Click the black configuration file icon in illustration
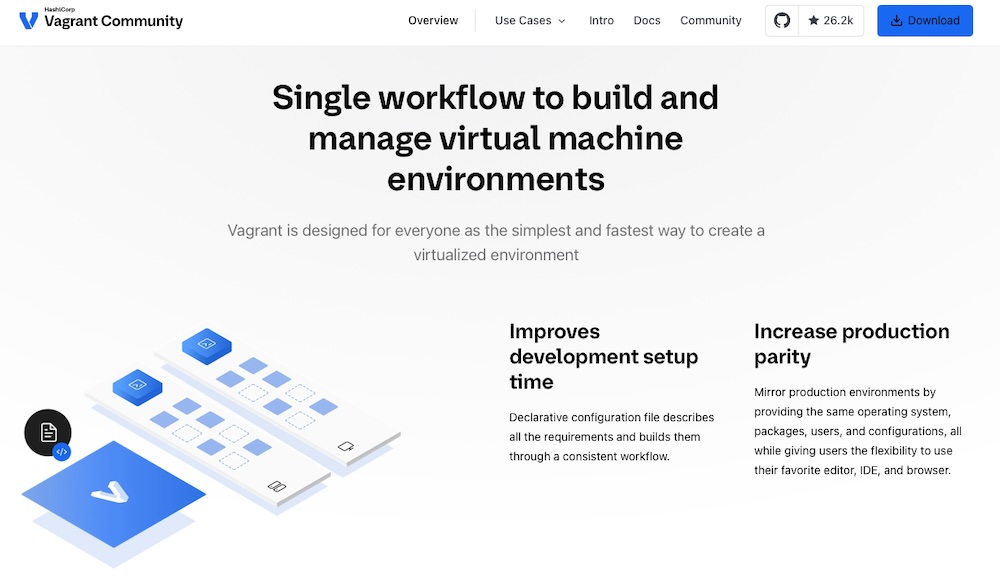1000x580 pixels. 47,431
